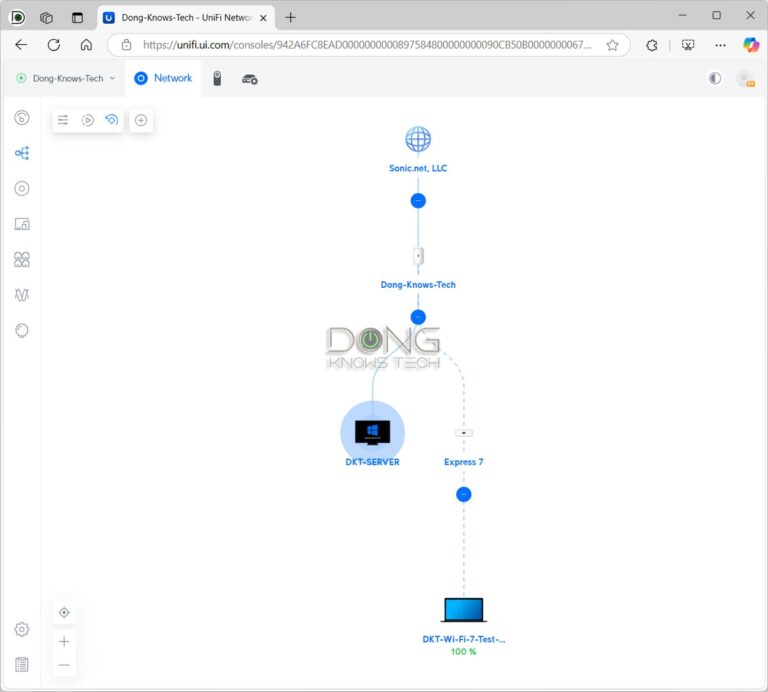Switch to the Network application tab
Screen dimensions: 768x692
point(163,78)
